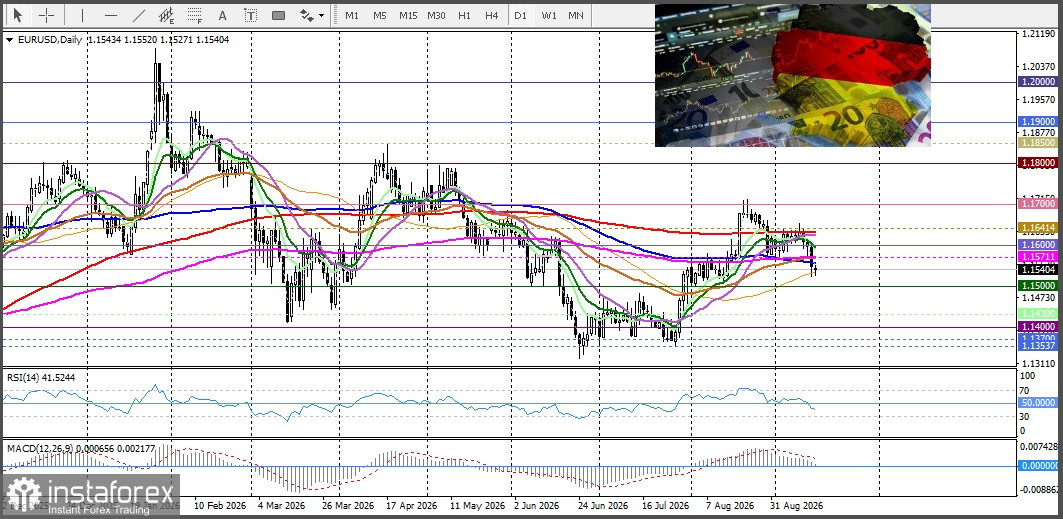Toggle the H1 timeframe button

point(464,15)
